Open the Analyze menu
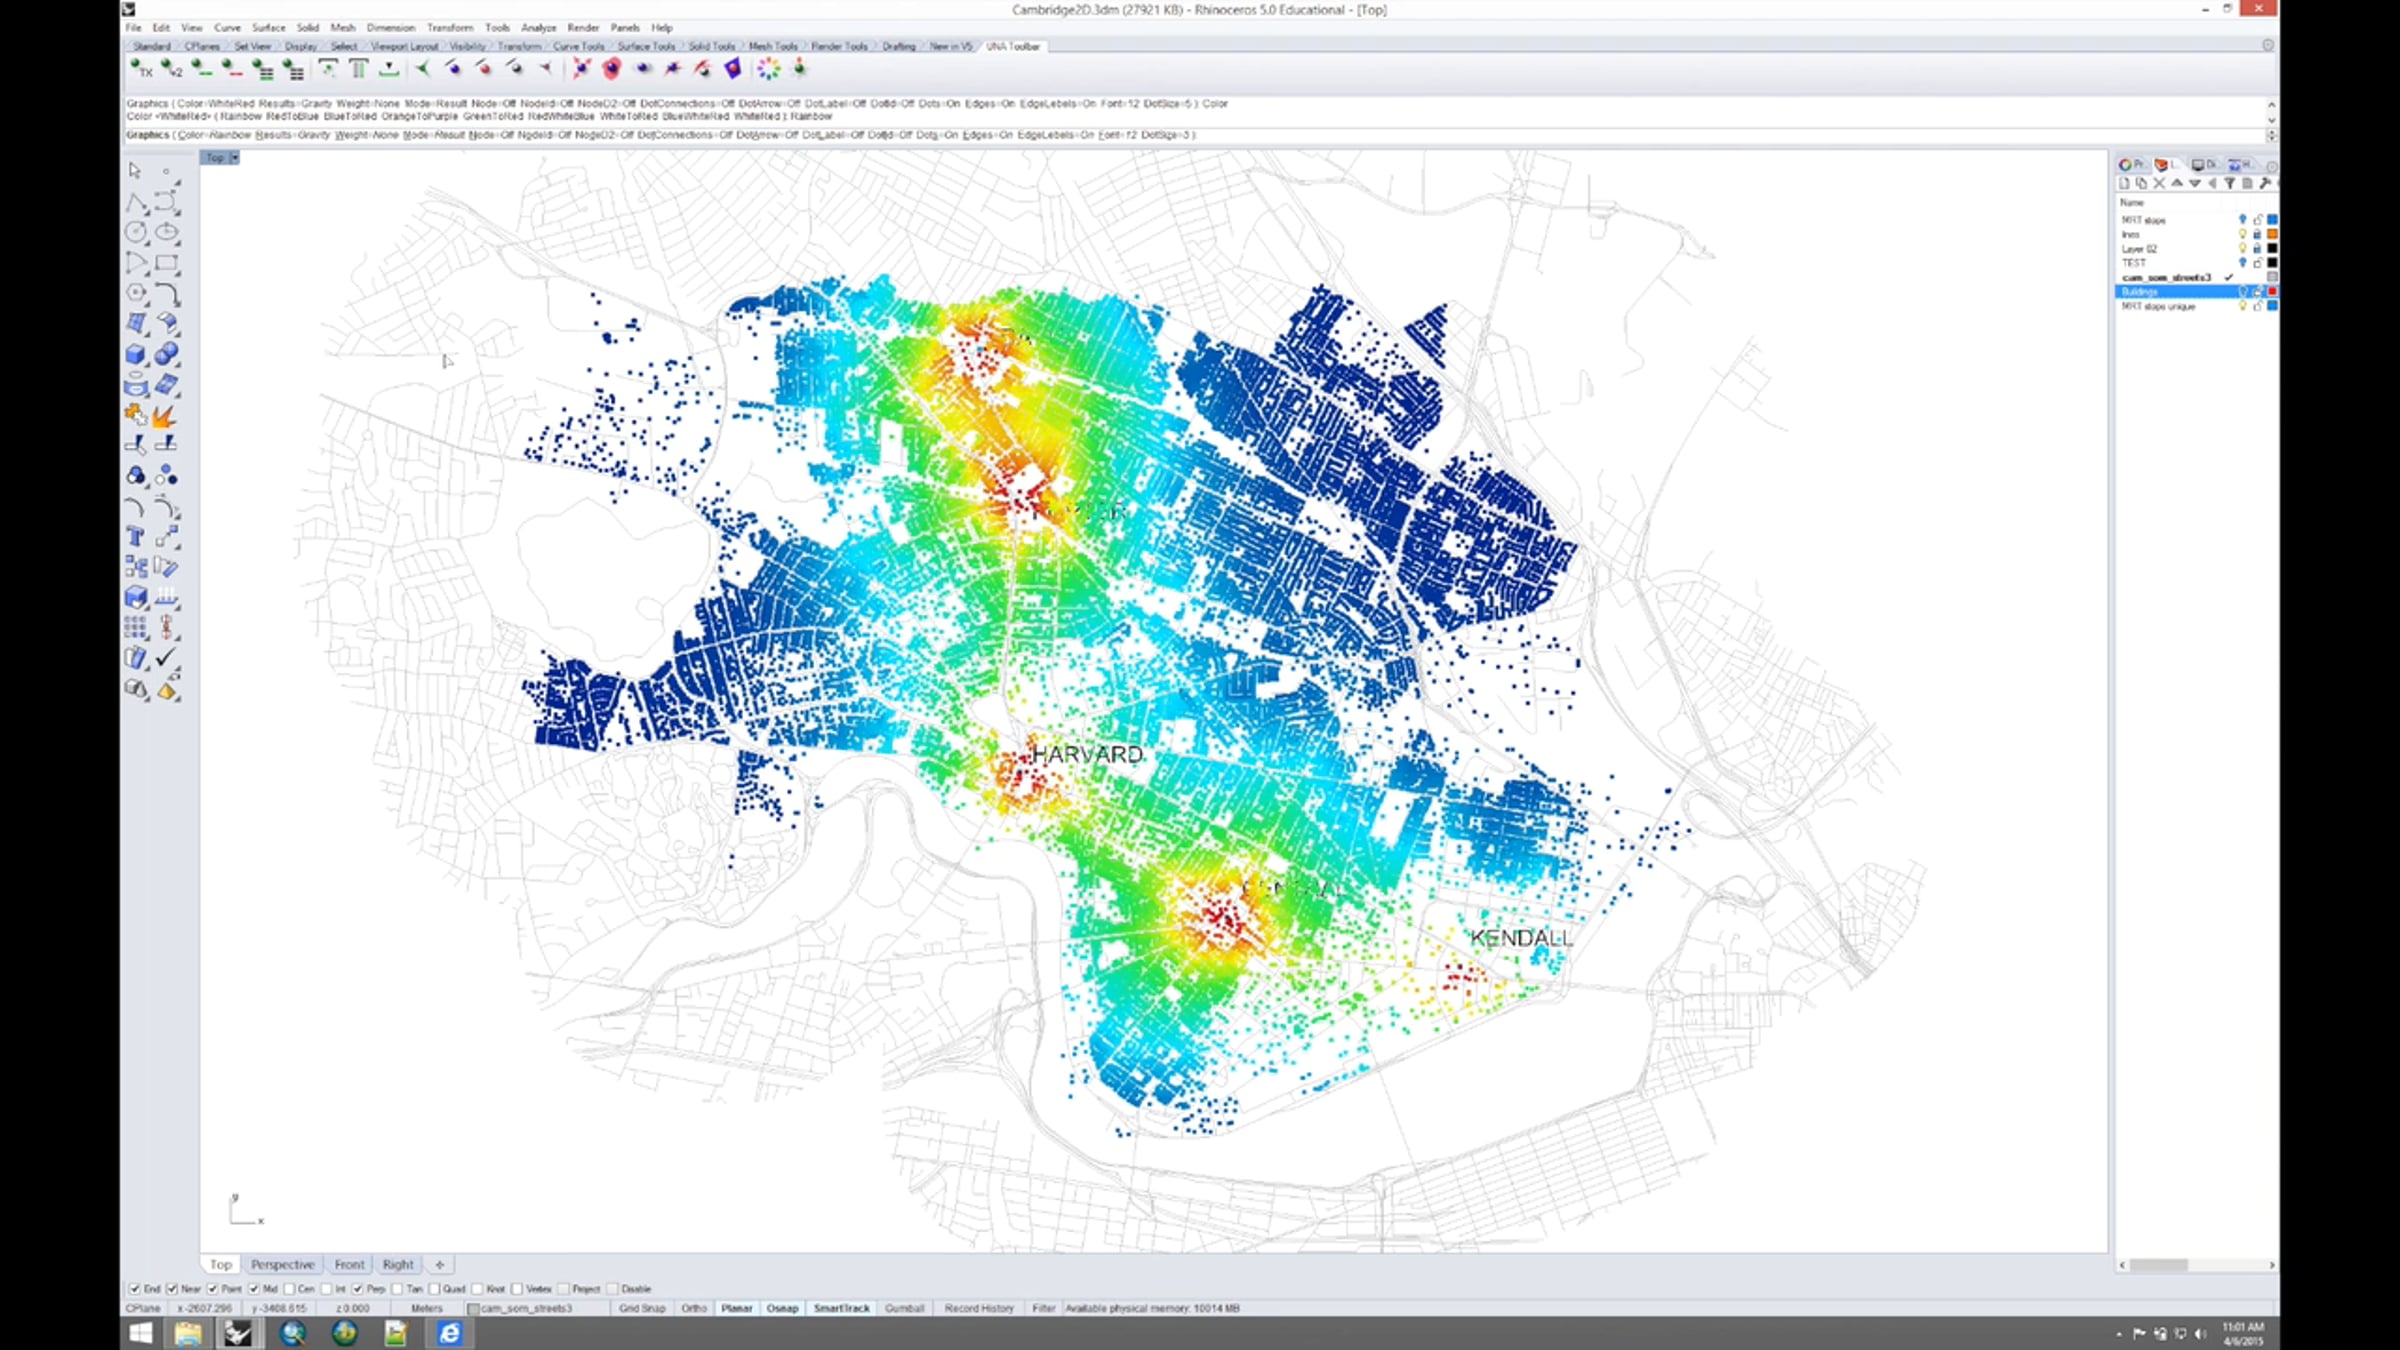 coord(538,28)
